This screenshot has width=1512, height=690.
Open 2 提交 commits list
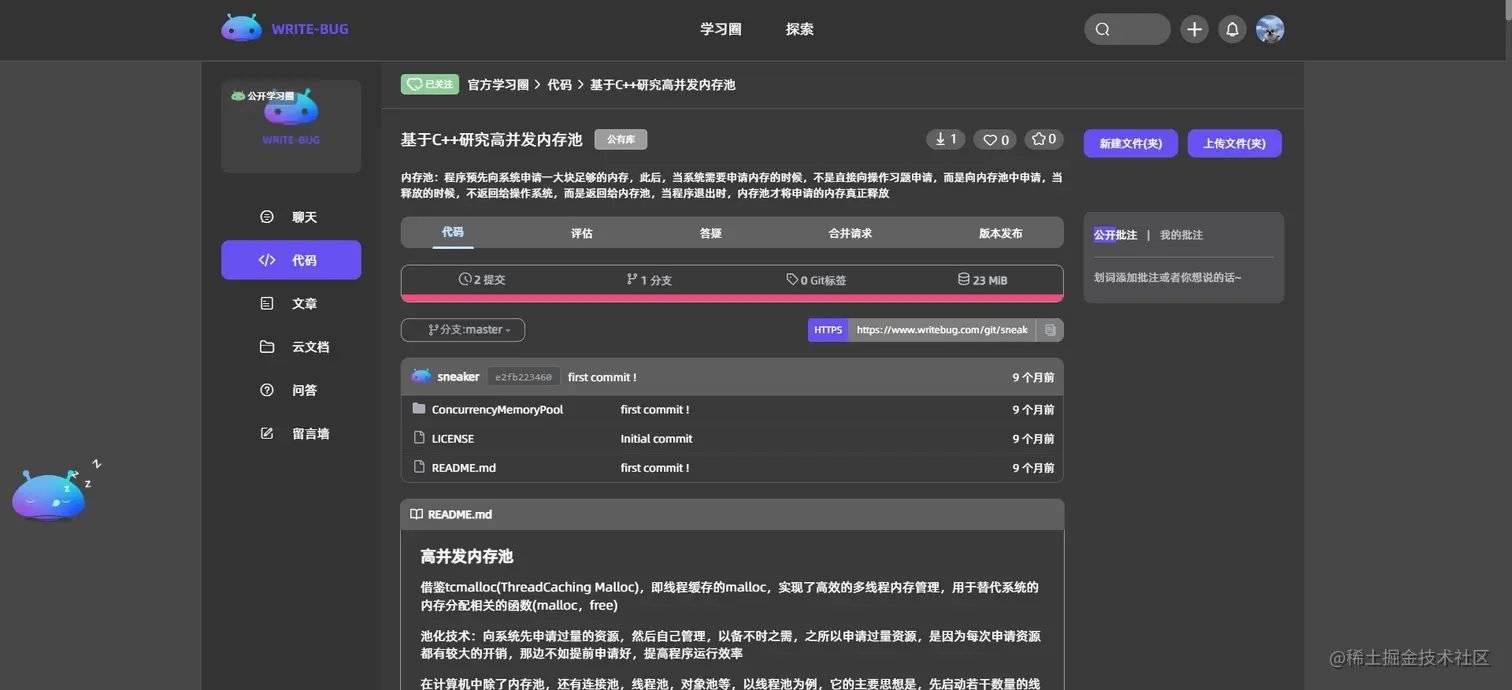(482, 280)
